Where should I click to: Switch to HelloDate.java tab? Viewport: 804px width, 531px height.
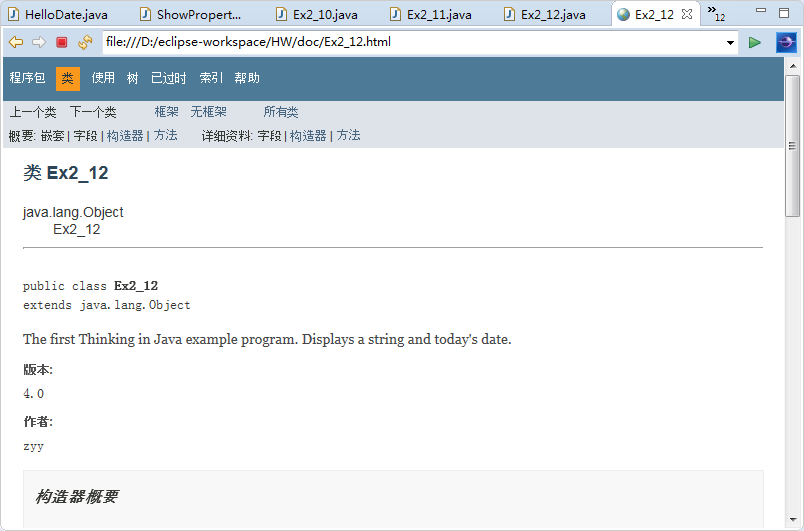tap(58, 14)
